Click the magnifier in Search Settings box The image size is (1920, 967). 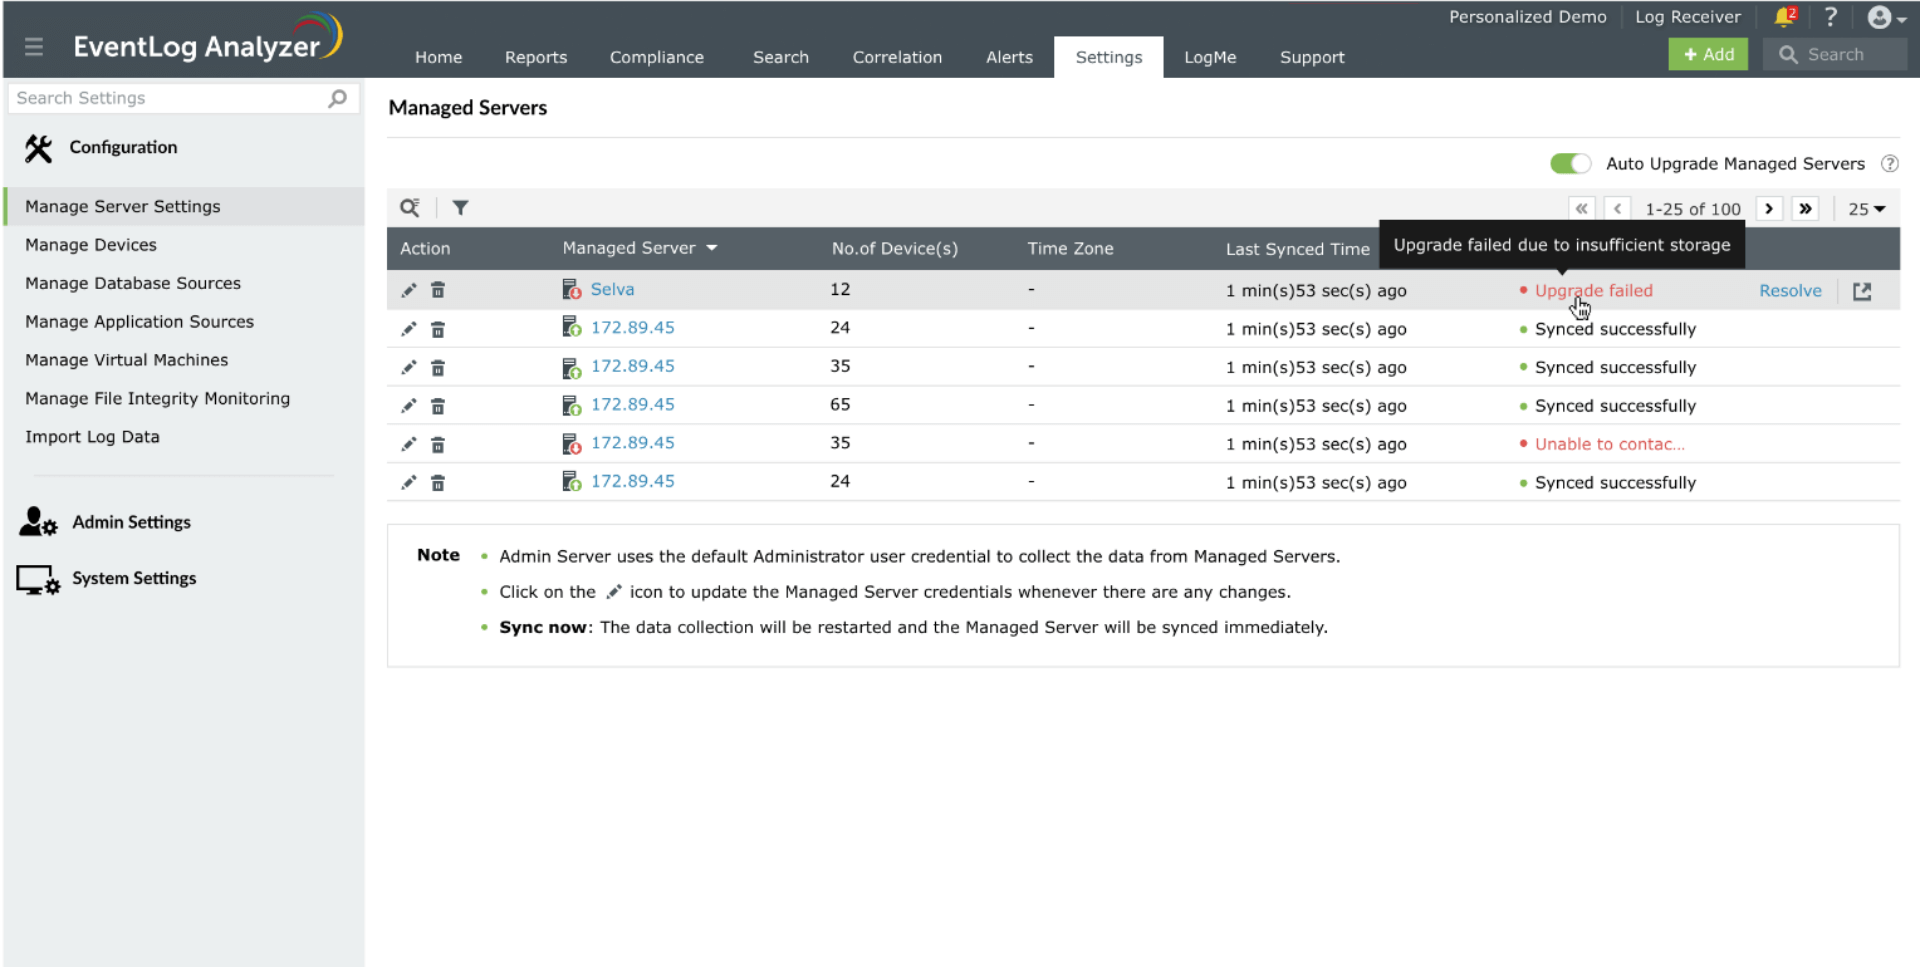338,98
